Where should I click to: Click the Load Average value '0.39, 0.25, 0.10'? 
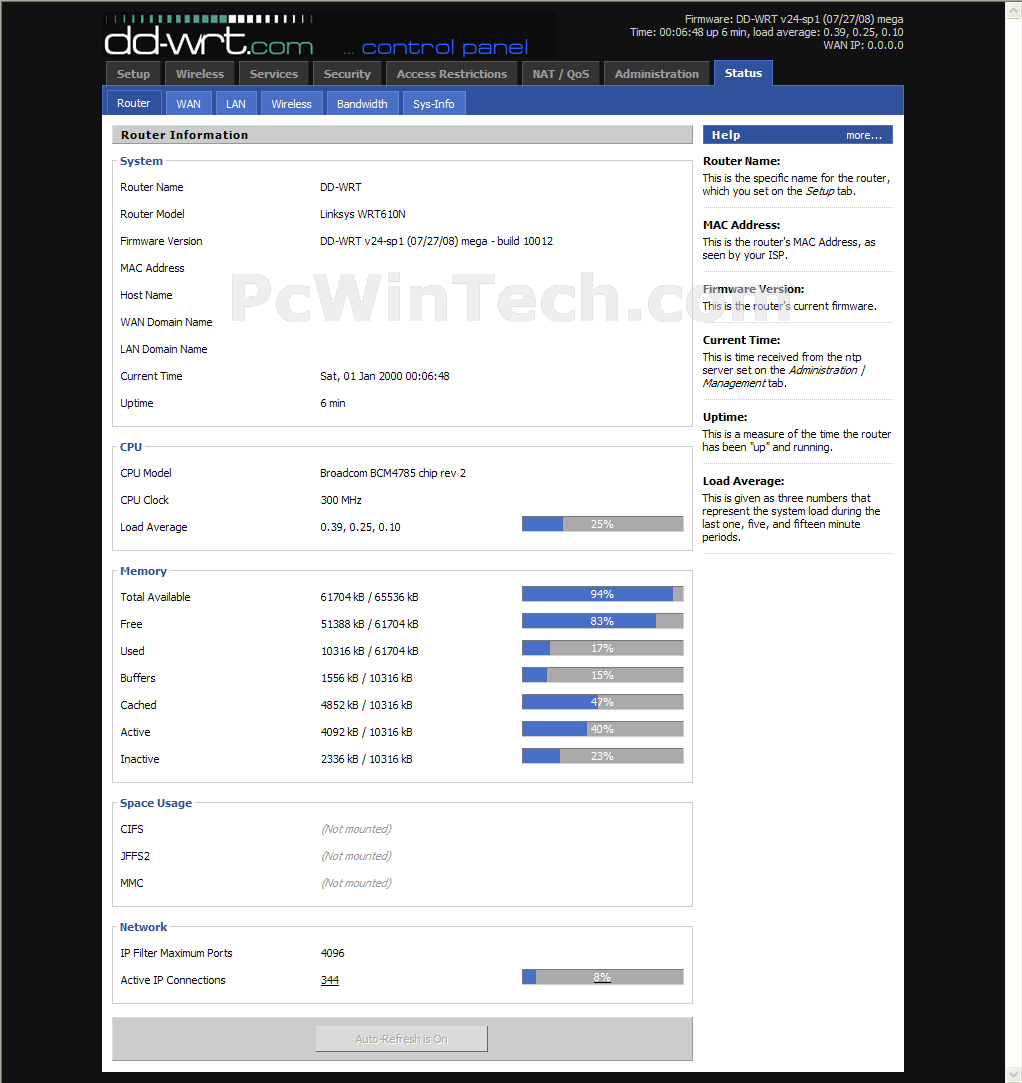pyautogui.click(x=360, y=527)
